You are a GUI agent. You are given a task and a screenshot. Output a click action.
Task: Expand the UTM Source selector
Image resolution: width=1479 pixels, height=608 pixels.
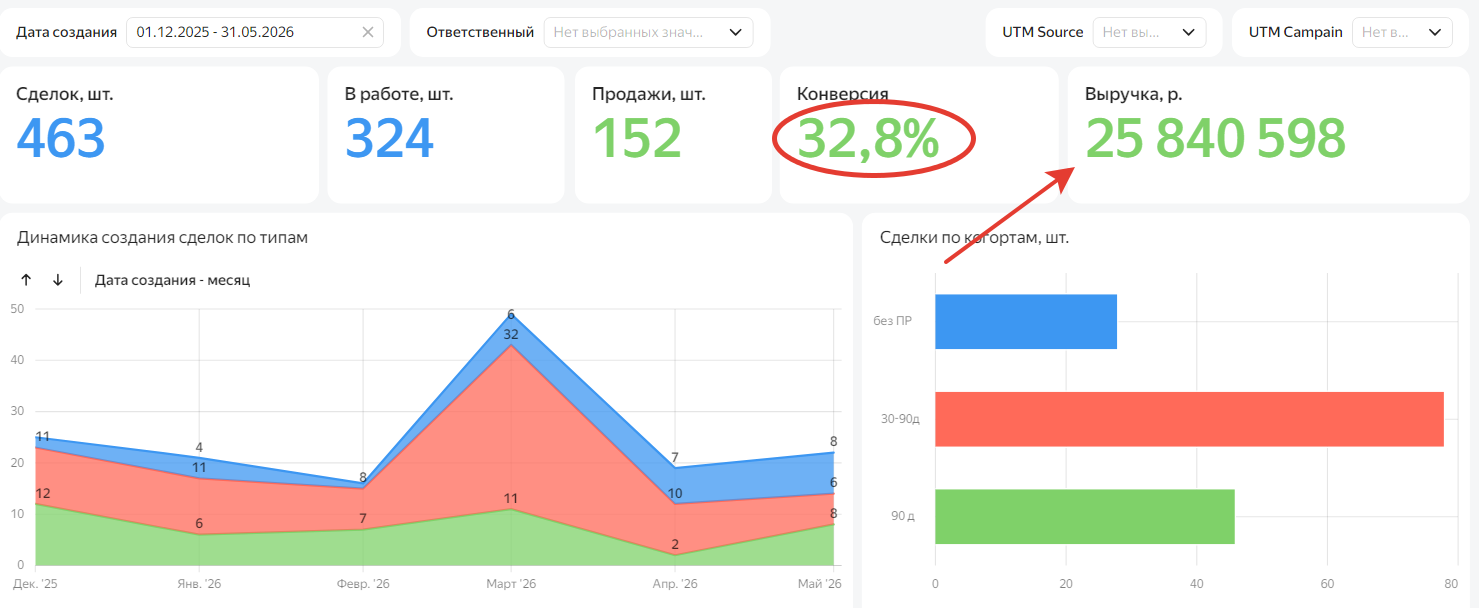click(x=1149, y=32)
